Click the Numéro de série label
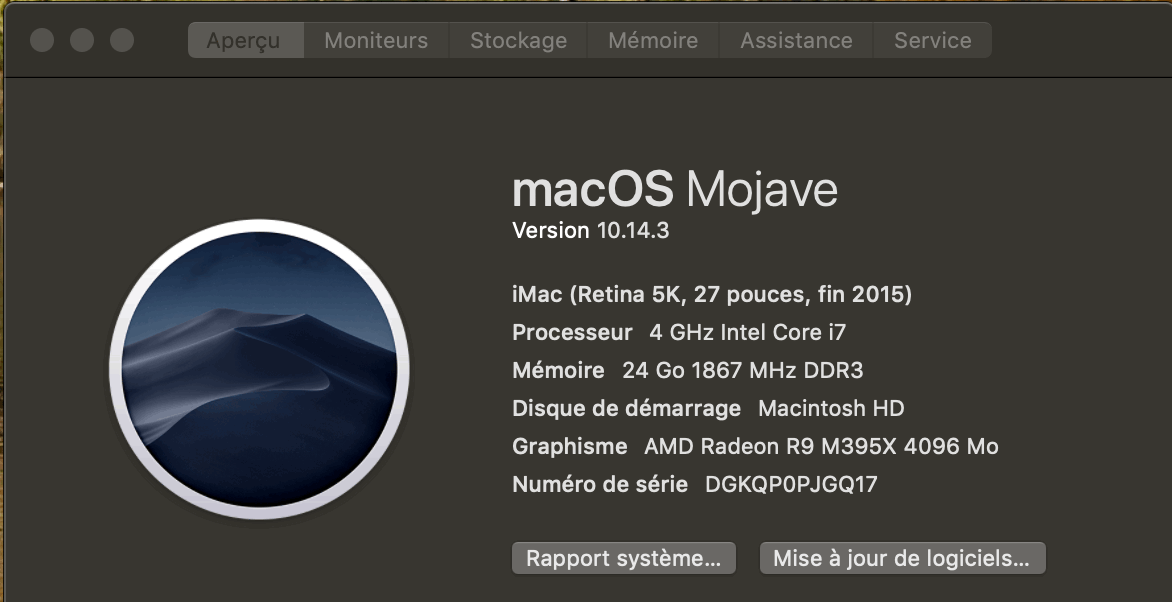This screenshot has width=1172, height=602. pos(599,485)
